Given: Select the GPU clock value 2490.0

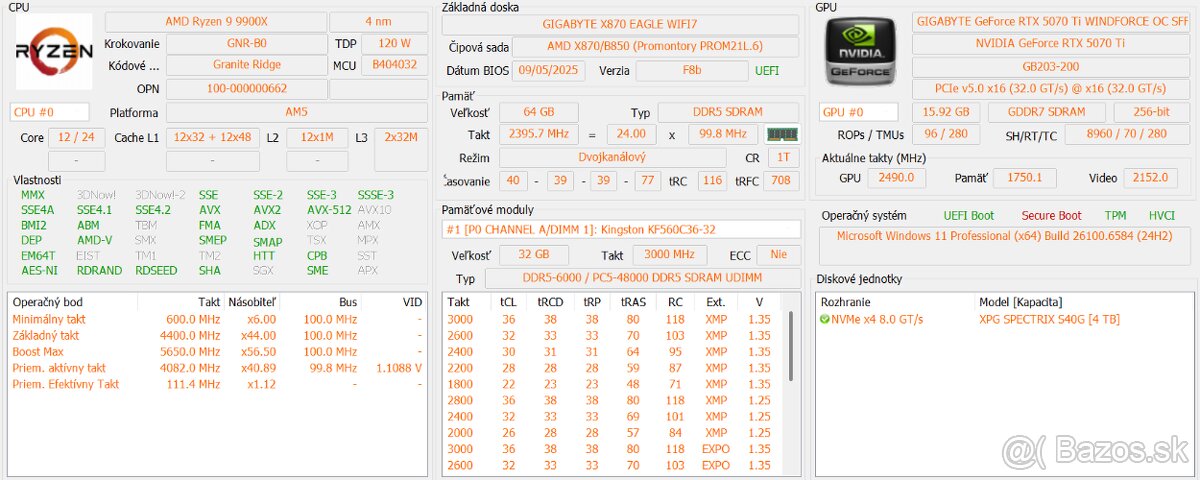Looking at the screenshot, I should (896, 178).
